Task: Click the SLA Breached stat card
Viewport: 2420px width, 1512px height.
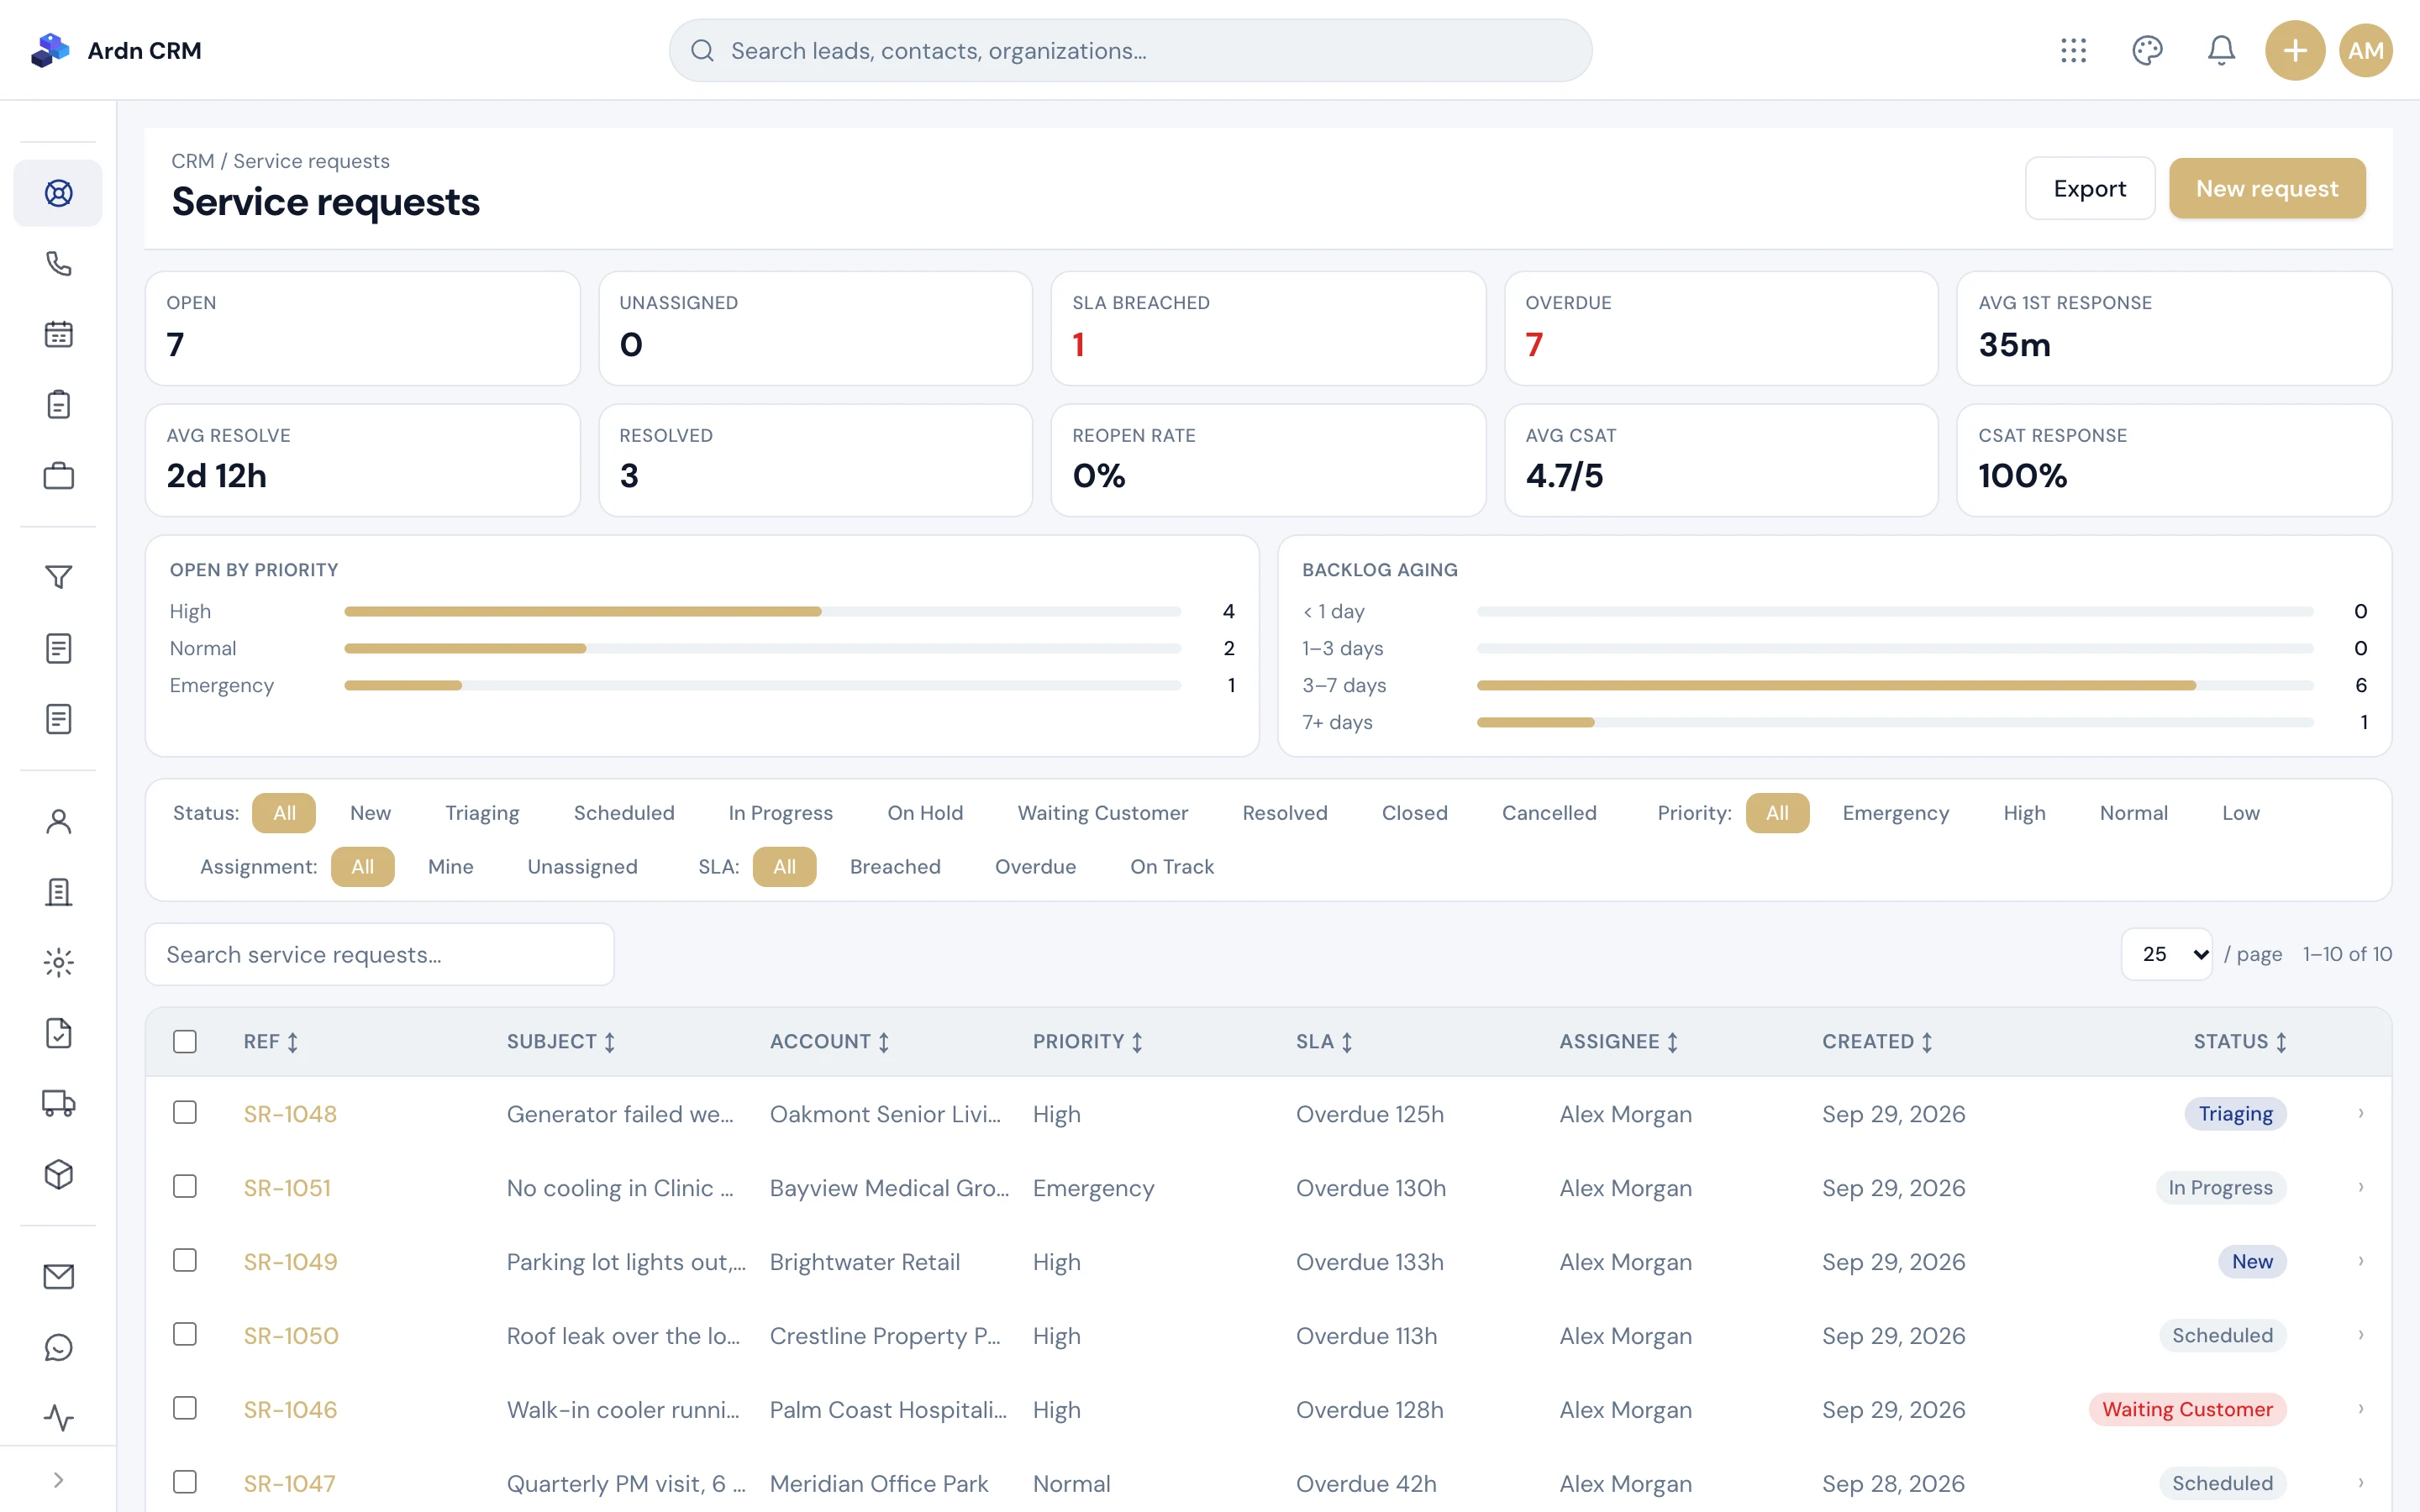Action: click(1267, 328)
